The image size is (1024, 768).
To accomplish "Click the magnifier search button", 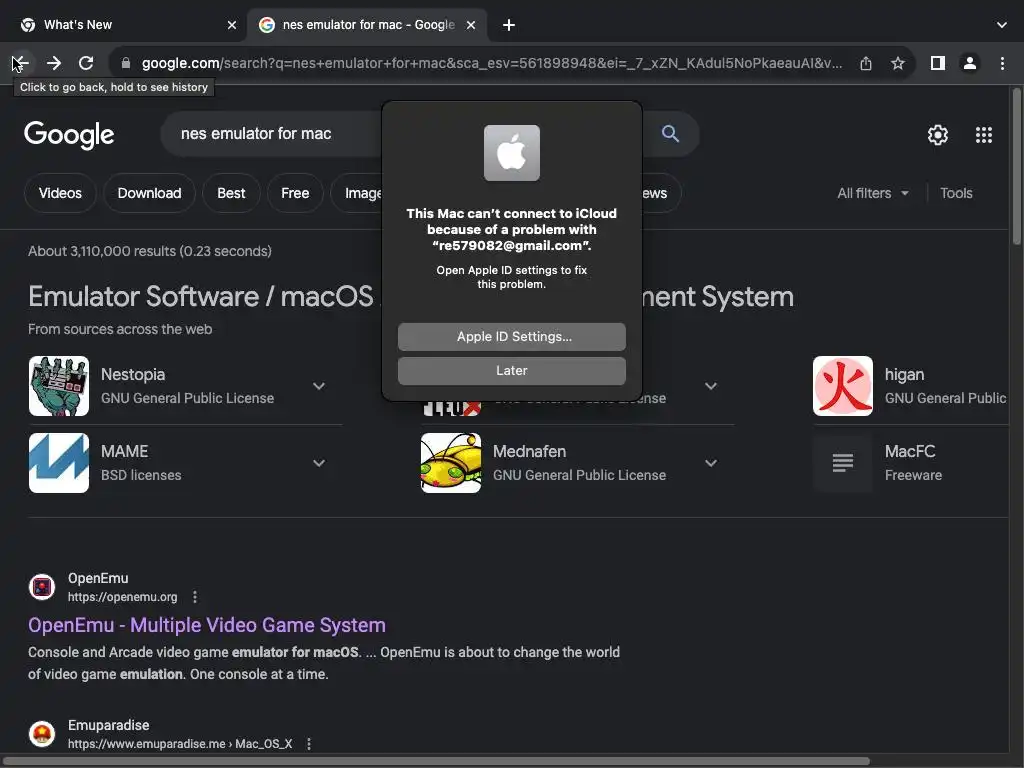I will 670,134.
